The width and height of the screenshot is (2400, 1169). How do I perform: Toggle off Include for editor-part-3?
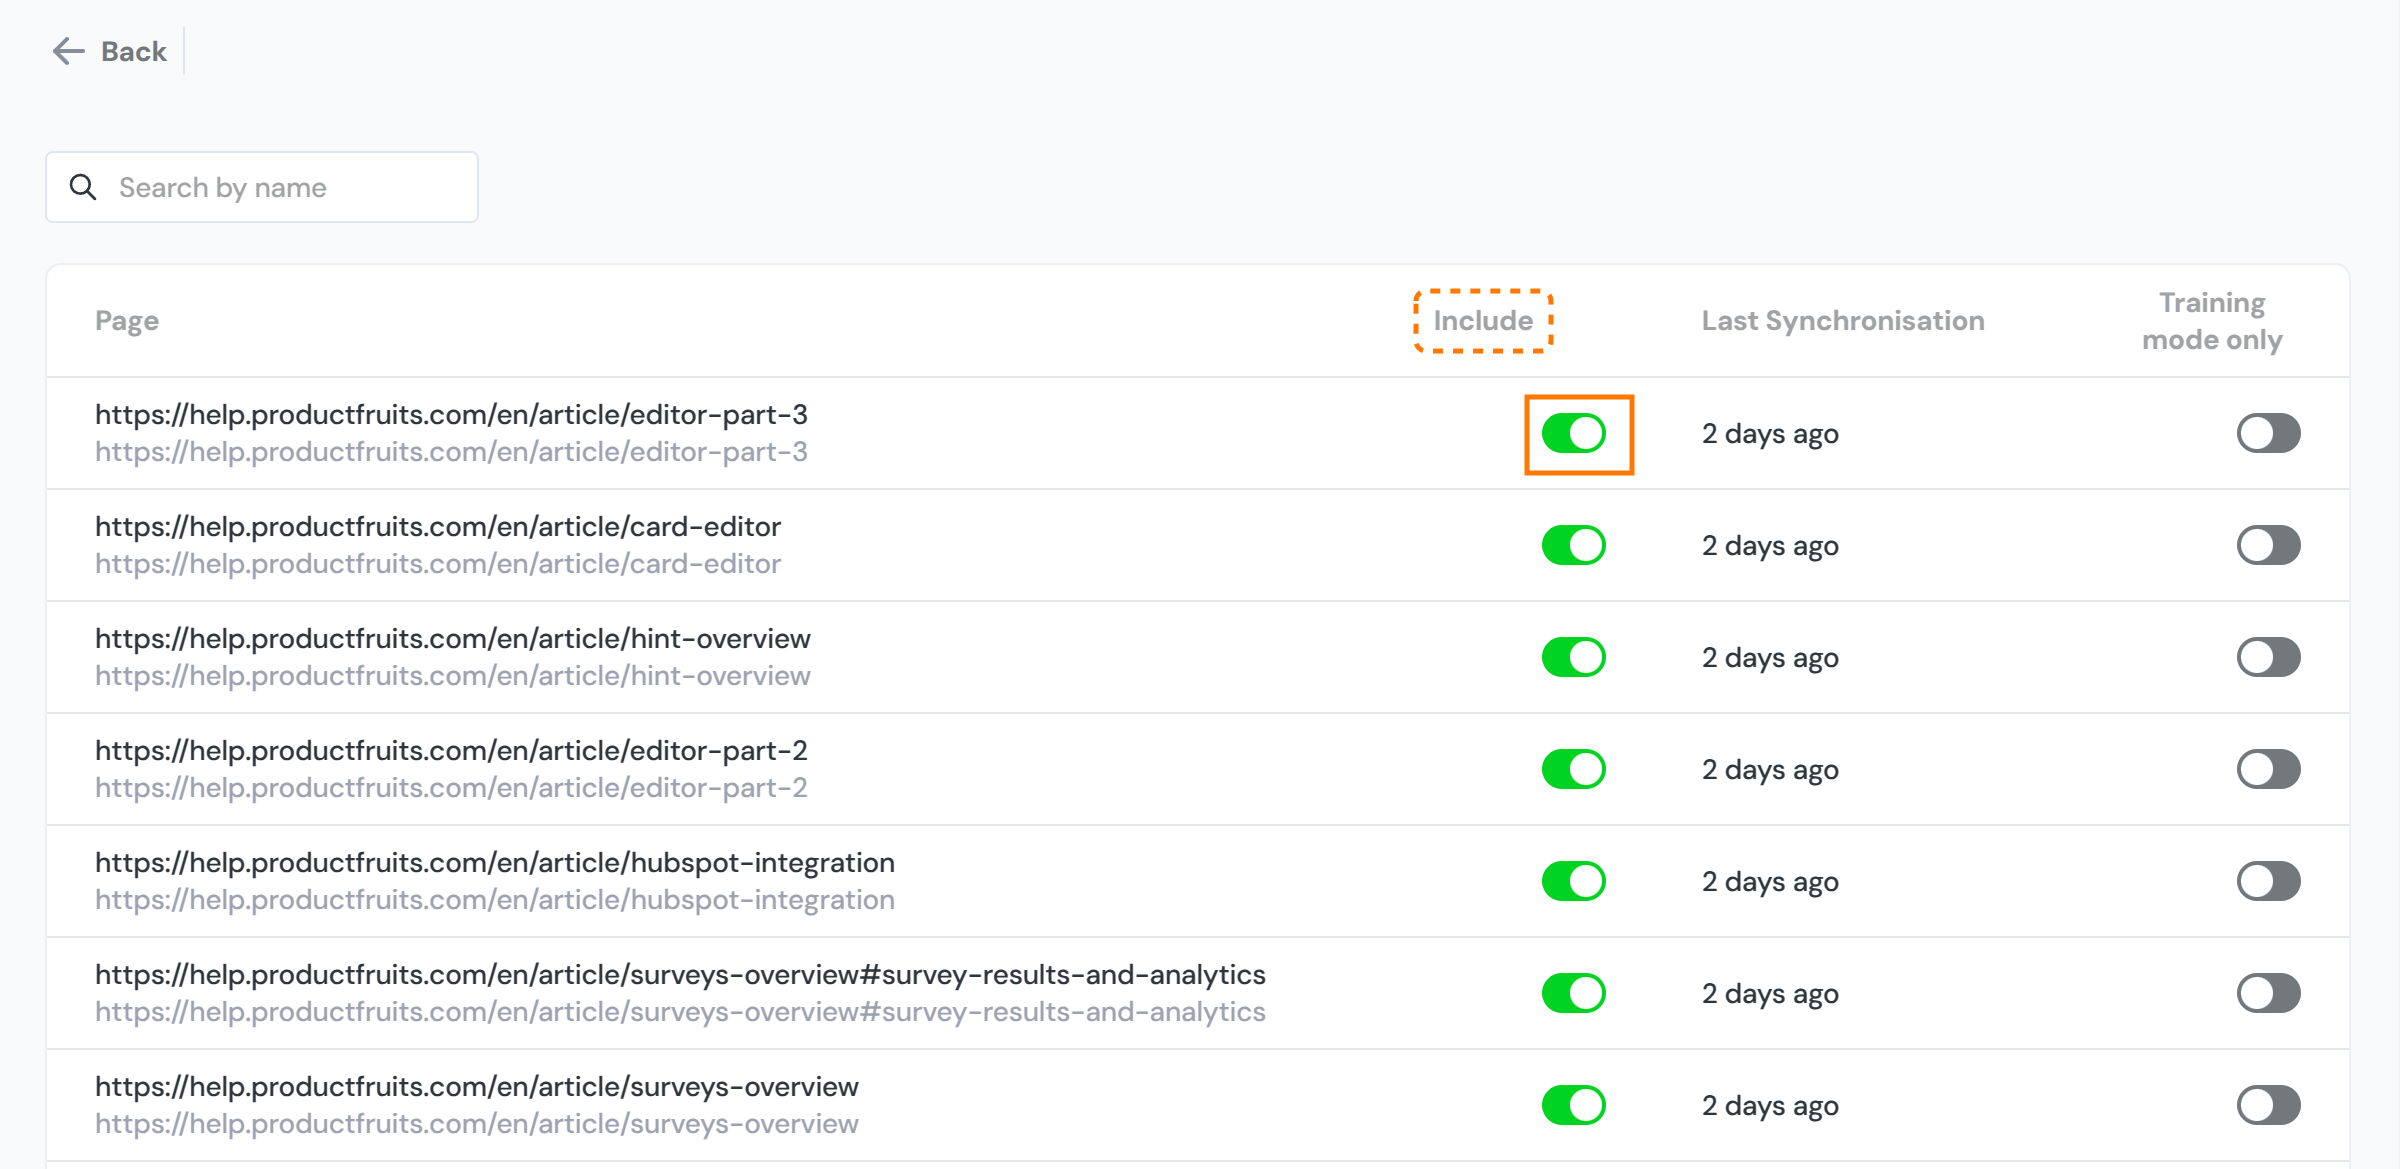(1573, 433)
